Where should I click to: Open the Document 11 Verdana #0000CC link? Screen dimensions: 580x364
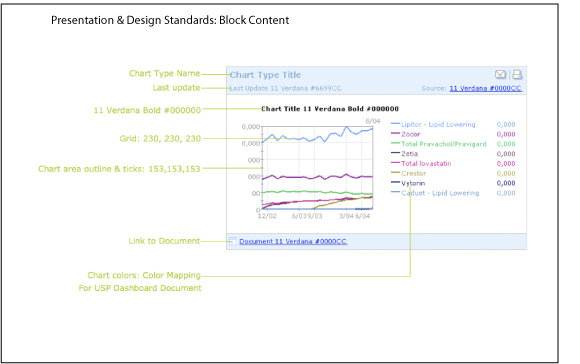pyautogui.click(x=293, y=242)
